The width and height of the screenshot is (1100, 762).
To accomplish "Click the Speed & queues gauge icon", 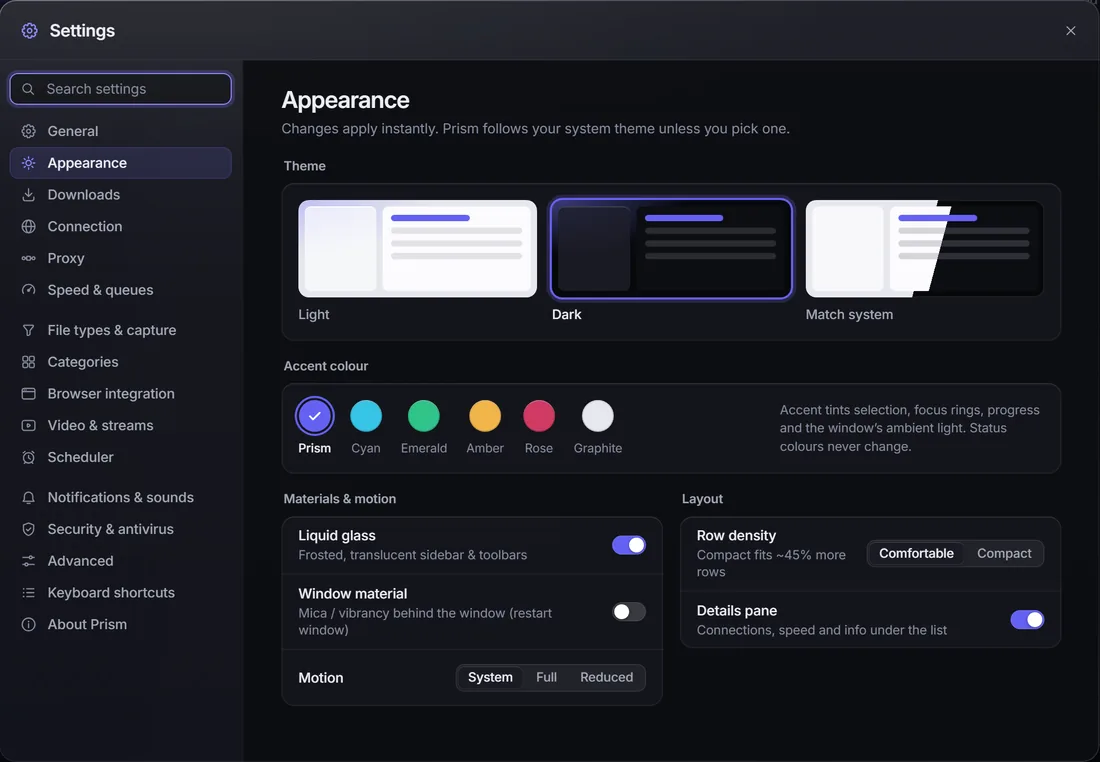I will tap(28, 290).
